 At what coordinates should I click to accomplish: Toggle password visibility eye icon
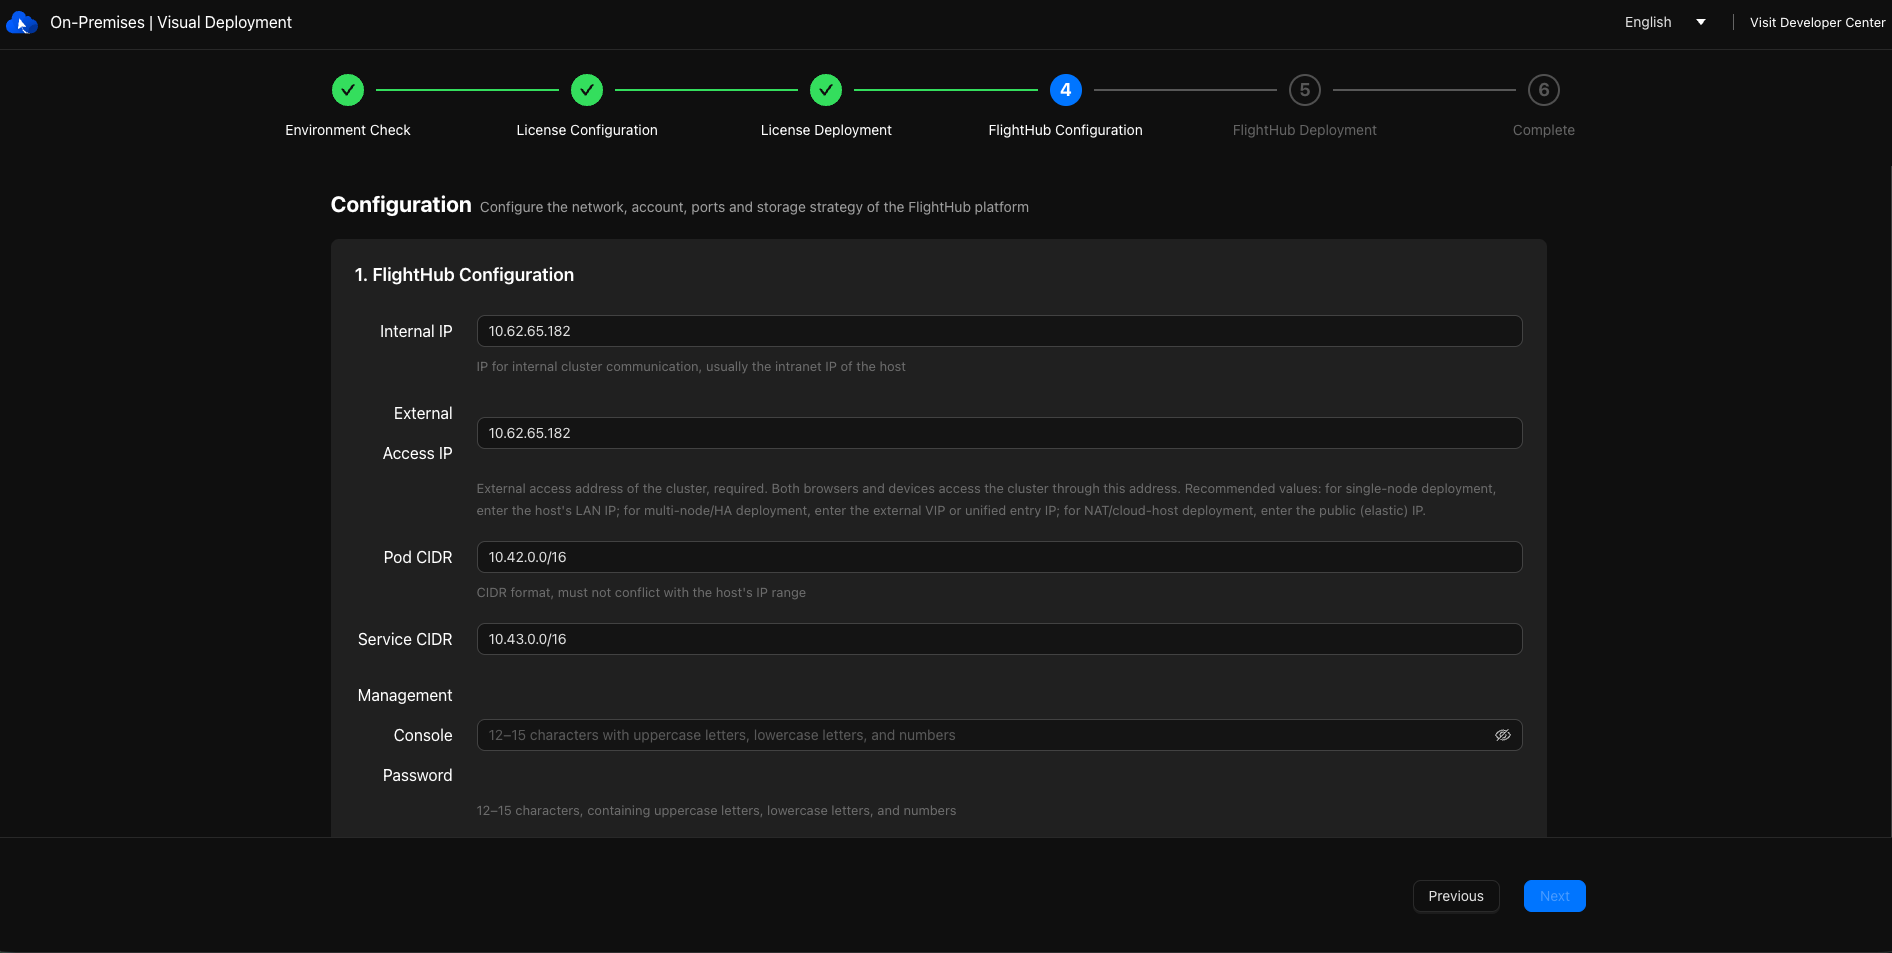click(1502, 735)
